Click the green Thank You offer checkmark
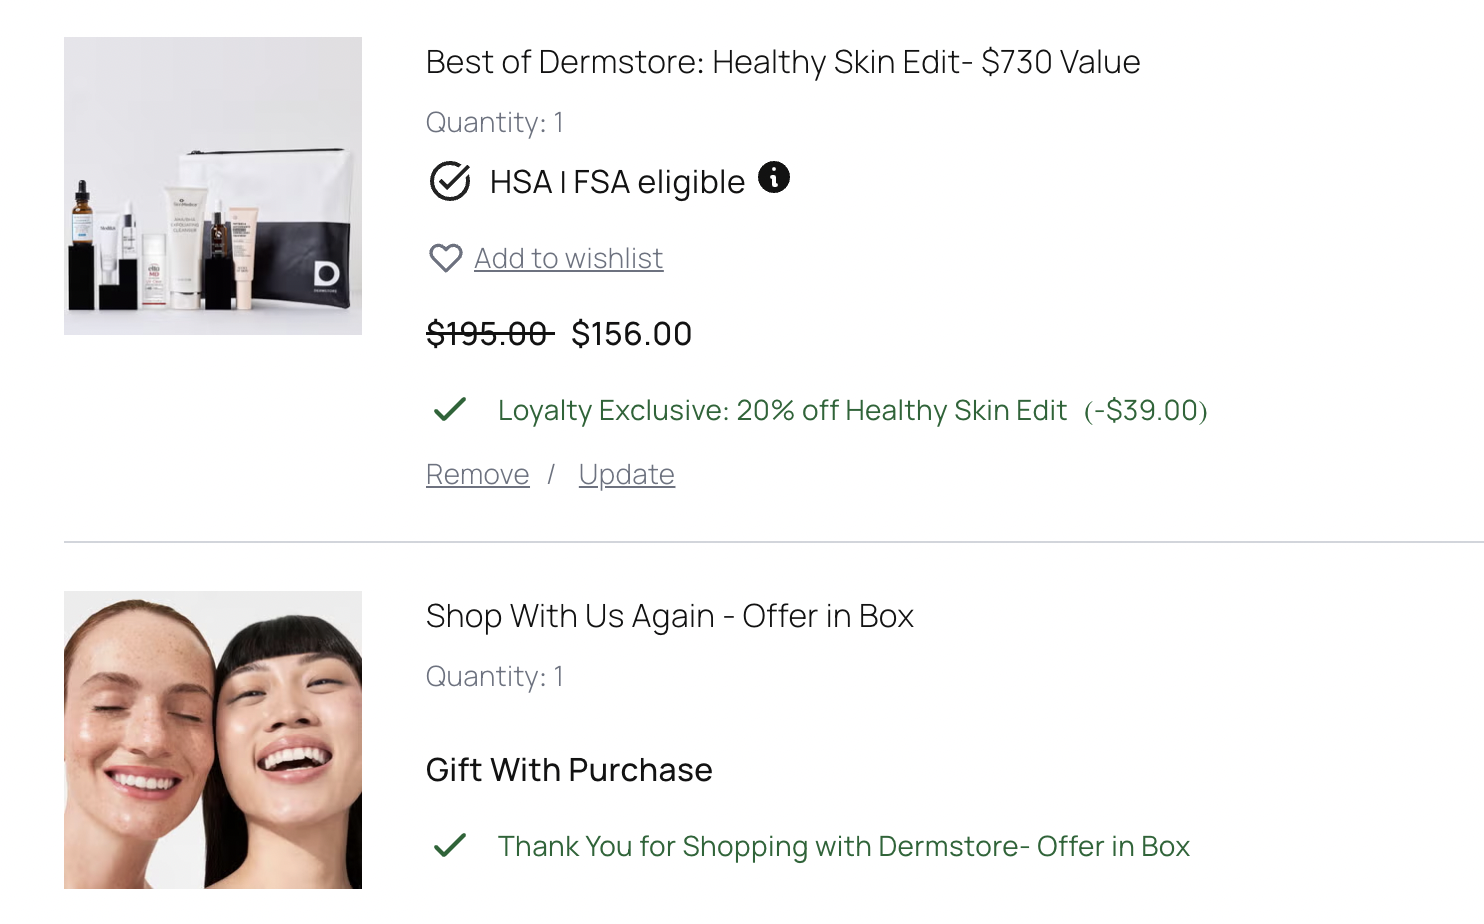 tap(450, 846)
